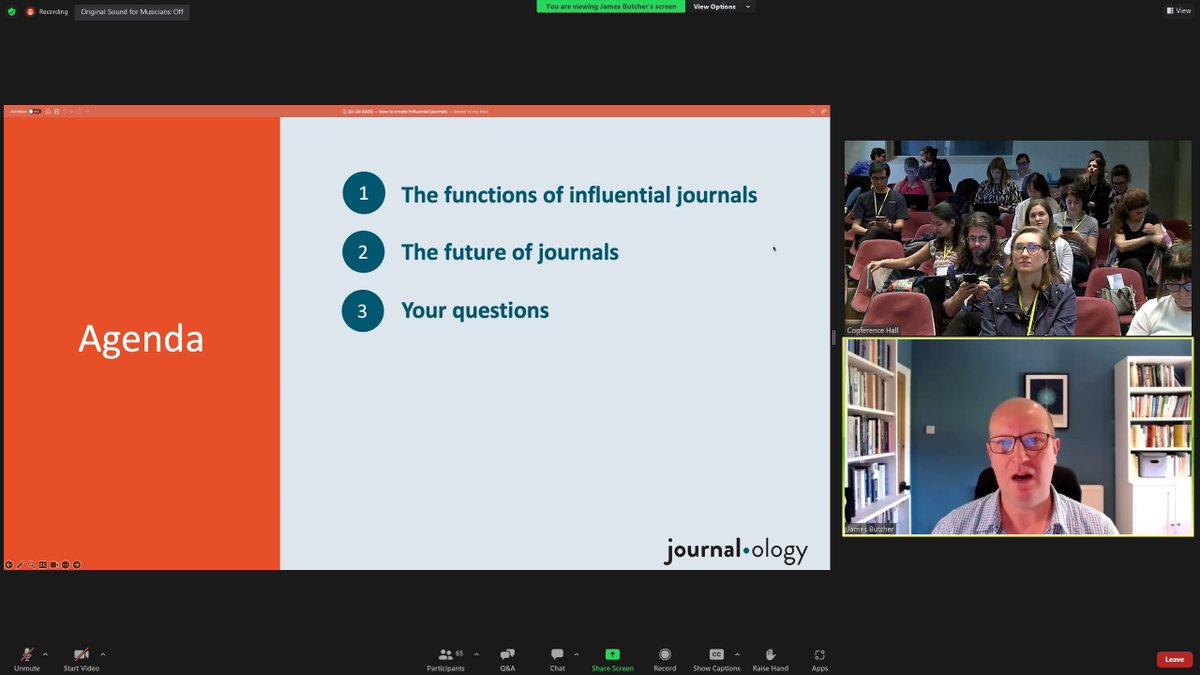Open the magnifier tool in the slideshow controls
The image size is (1200, 675).
pos(30,565)
